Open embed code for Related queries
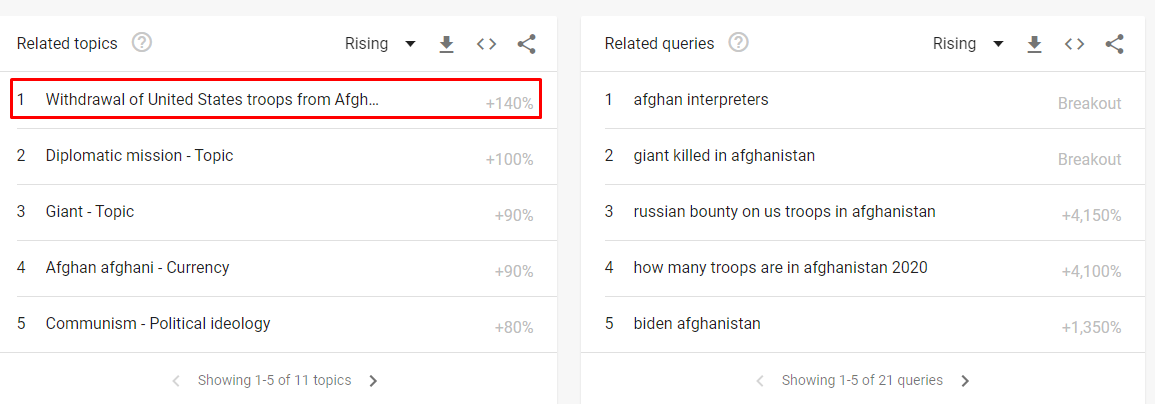1155x404 pixels. click(x=1074, y=44)
